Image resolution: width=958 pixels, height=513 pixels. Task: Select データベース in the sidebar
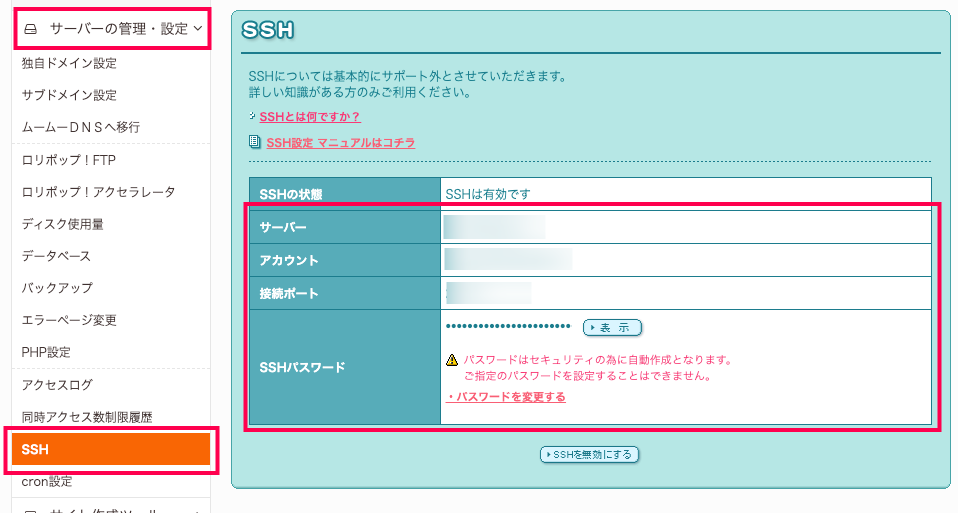[56, 256]
